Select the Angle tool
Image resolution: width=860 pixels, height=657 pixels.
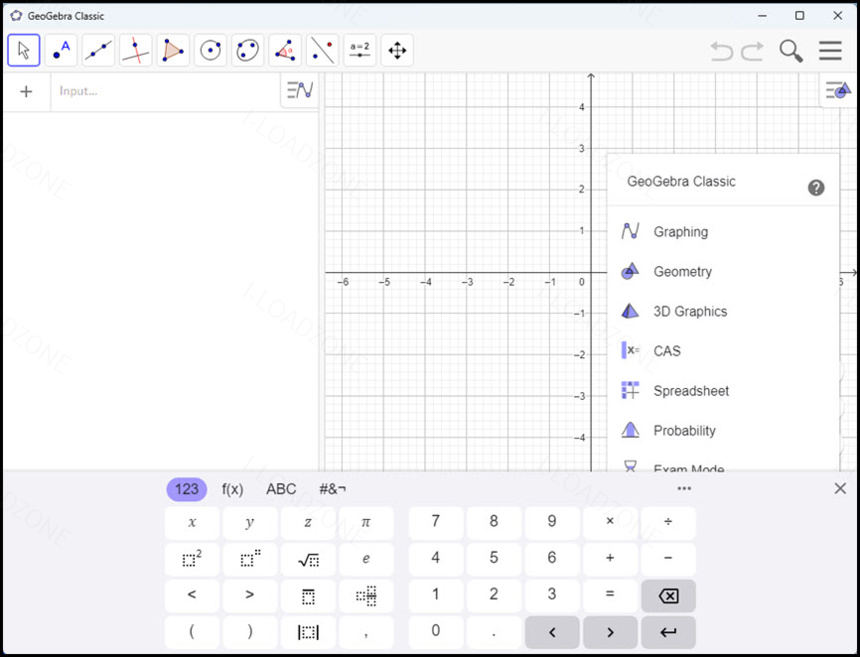(285, 50)
